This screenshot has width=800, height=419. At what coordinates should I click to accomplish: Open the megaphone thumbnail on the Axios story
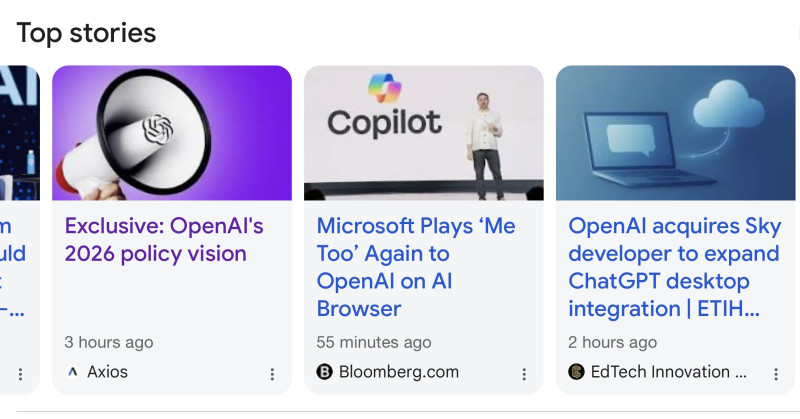172,133
